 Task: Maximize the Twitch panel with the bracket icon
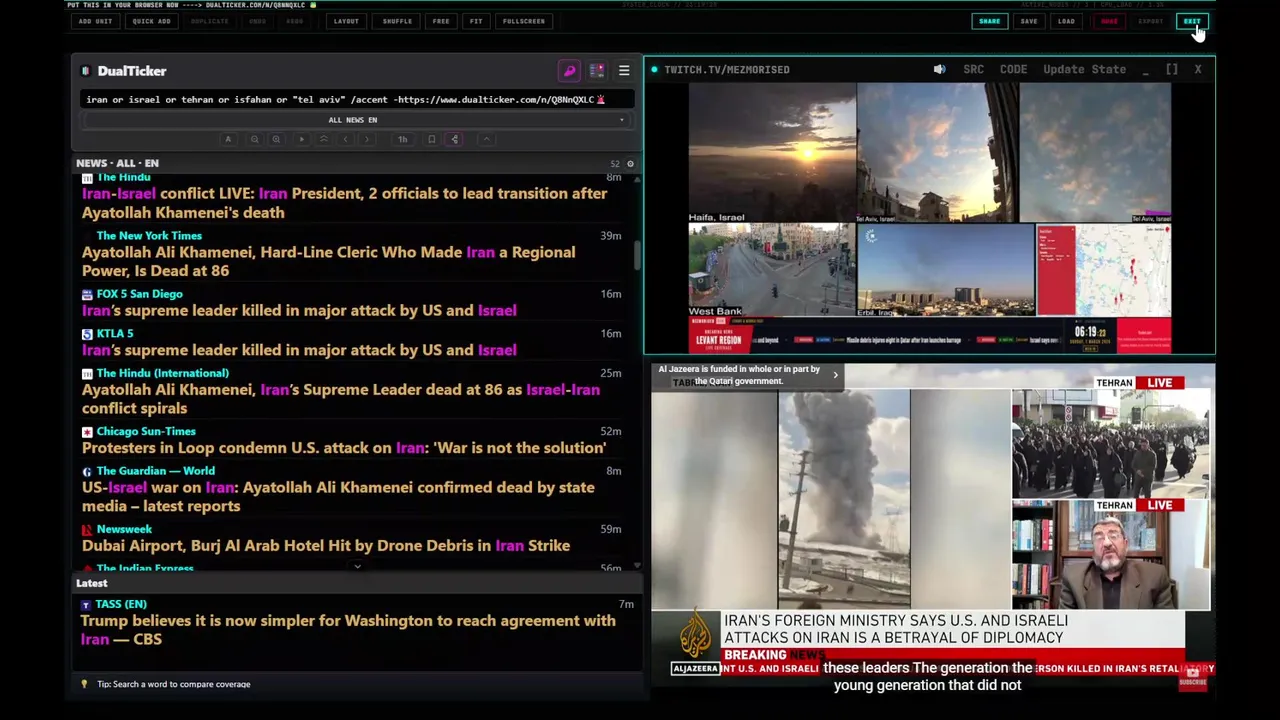pyautogui.click(x=1171, y=69)
